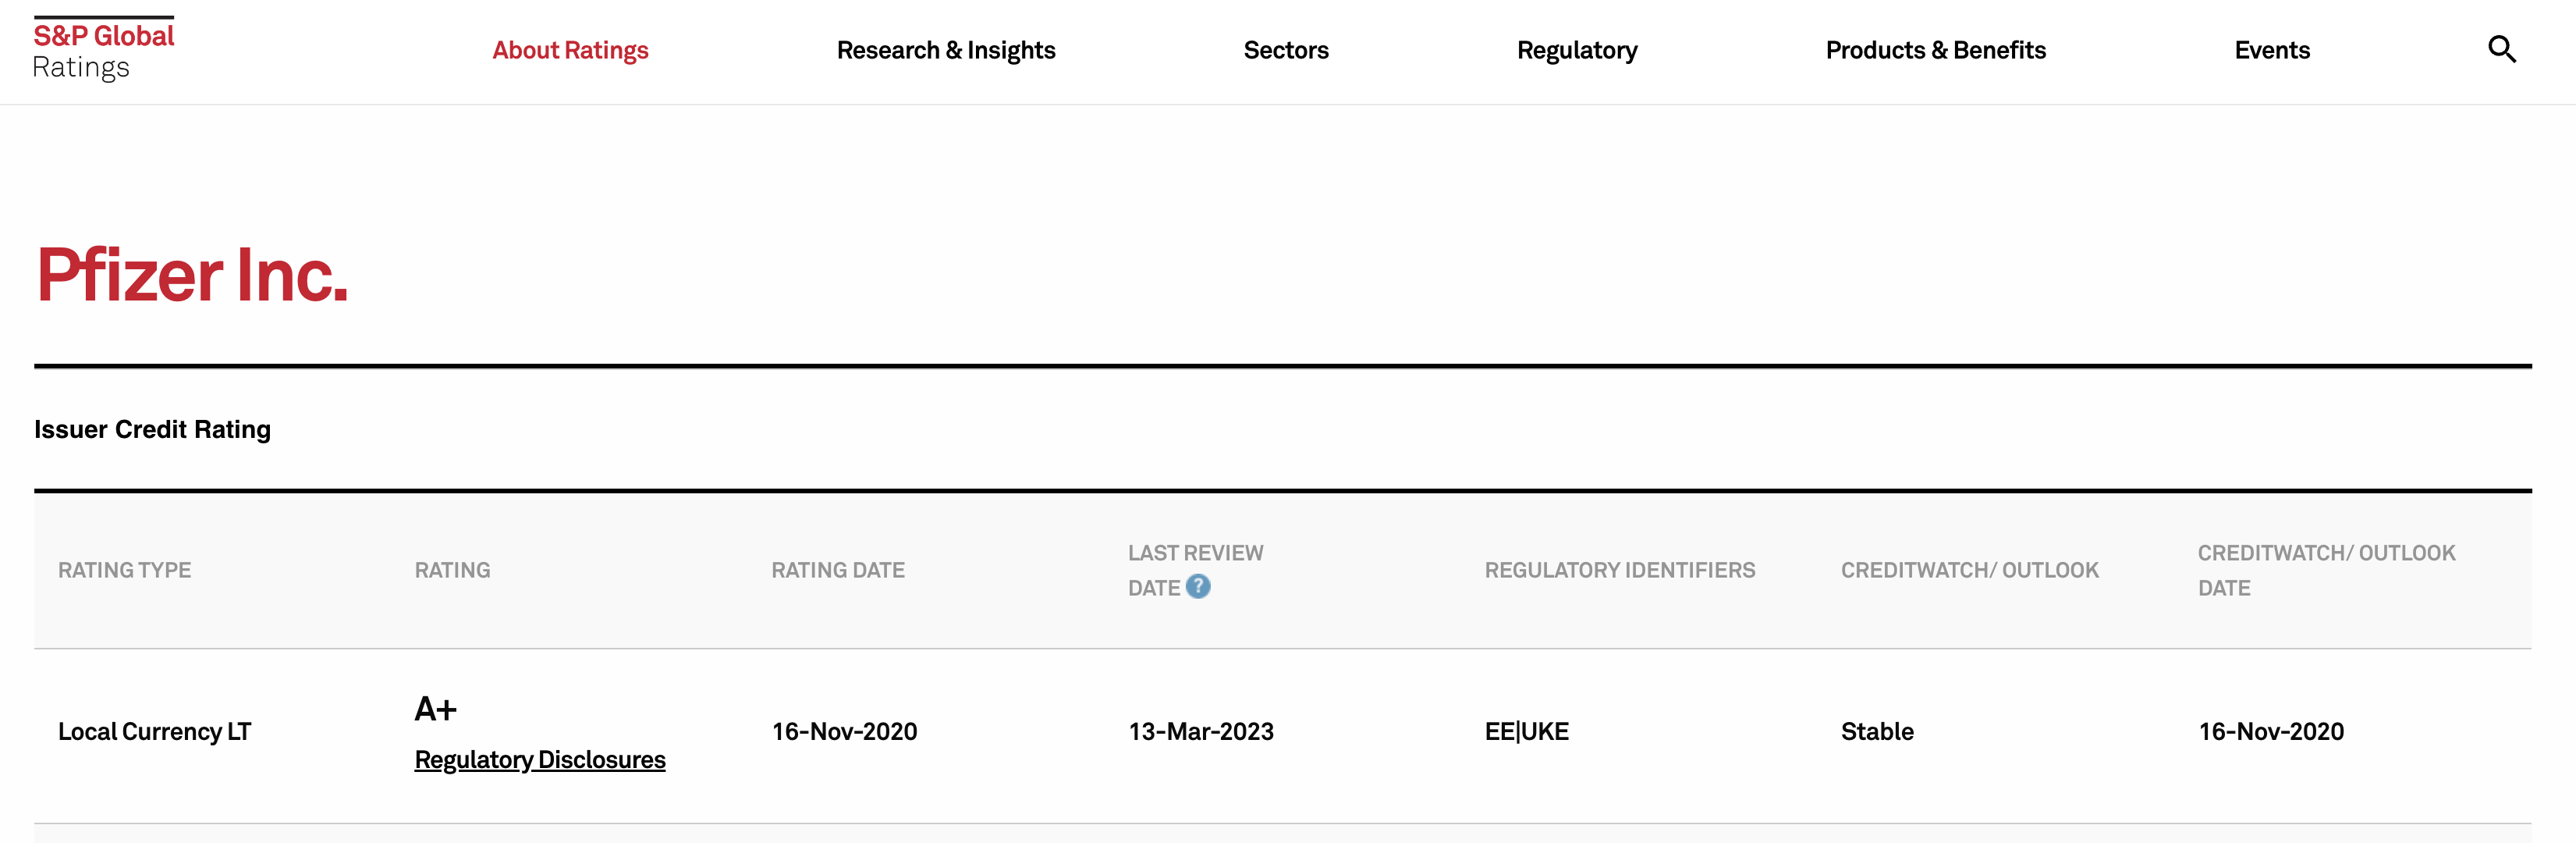The height and width of the screenshot is (843, 2576).
Task: Click the search magnifier icon
Action: 2501,49
